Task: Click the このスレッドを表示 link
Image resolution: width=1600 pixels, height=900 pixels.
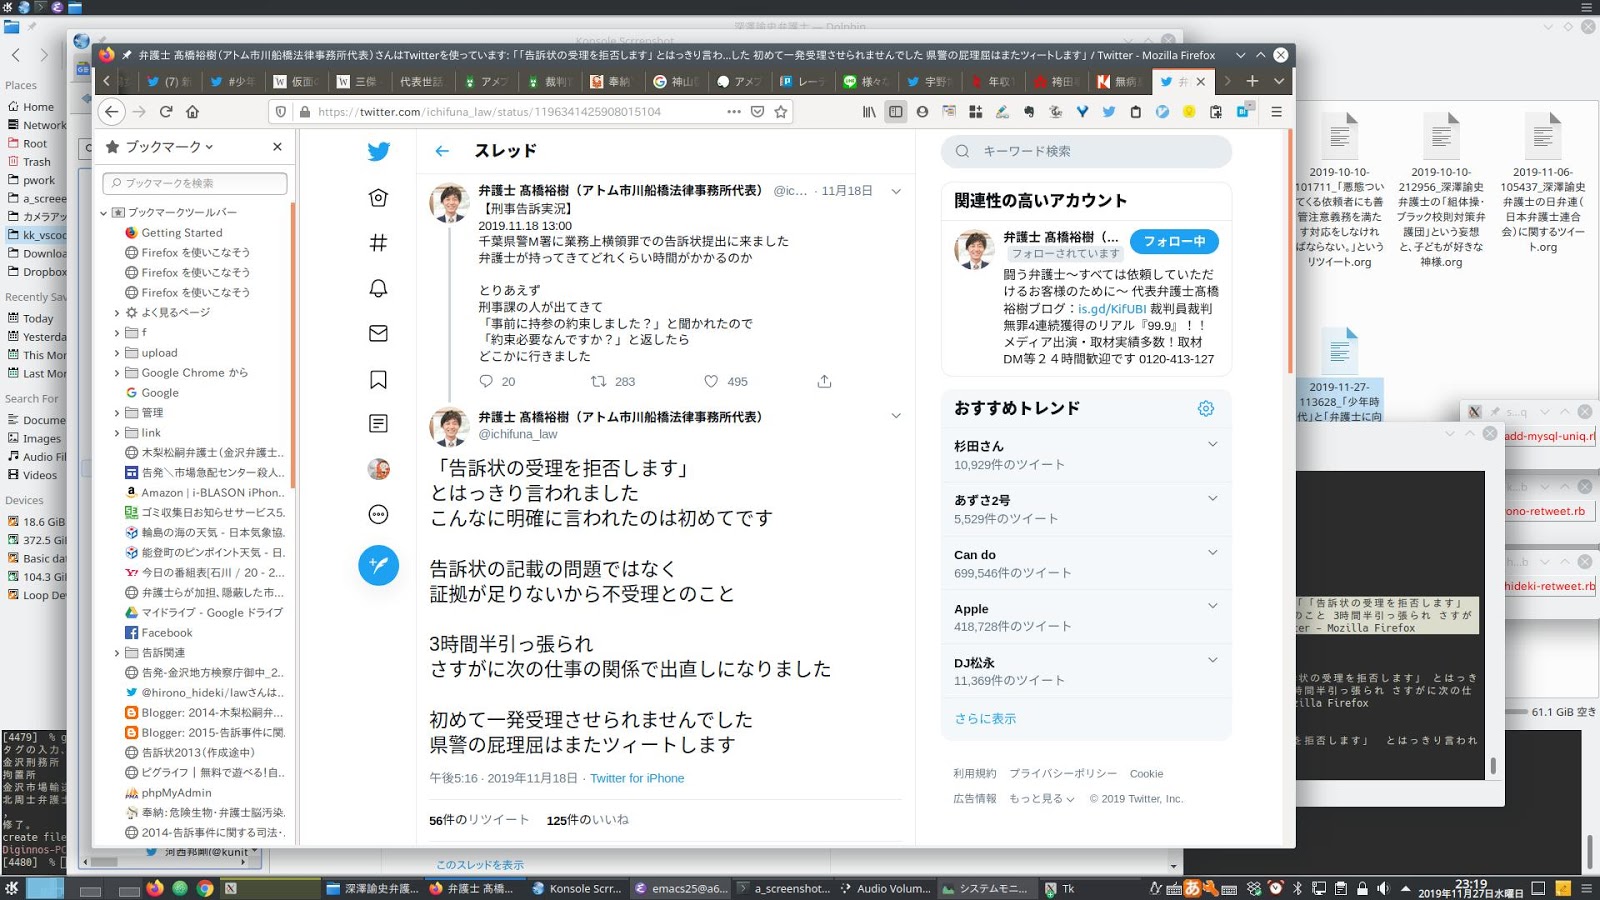Action: pos(480,865)
